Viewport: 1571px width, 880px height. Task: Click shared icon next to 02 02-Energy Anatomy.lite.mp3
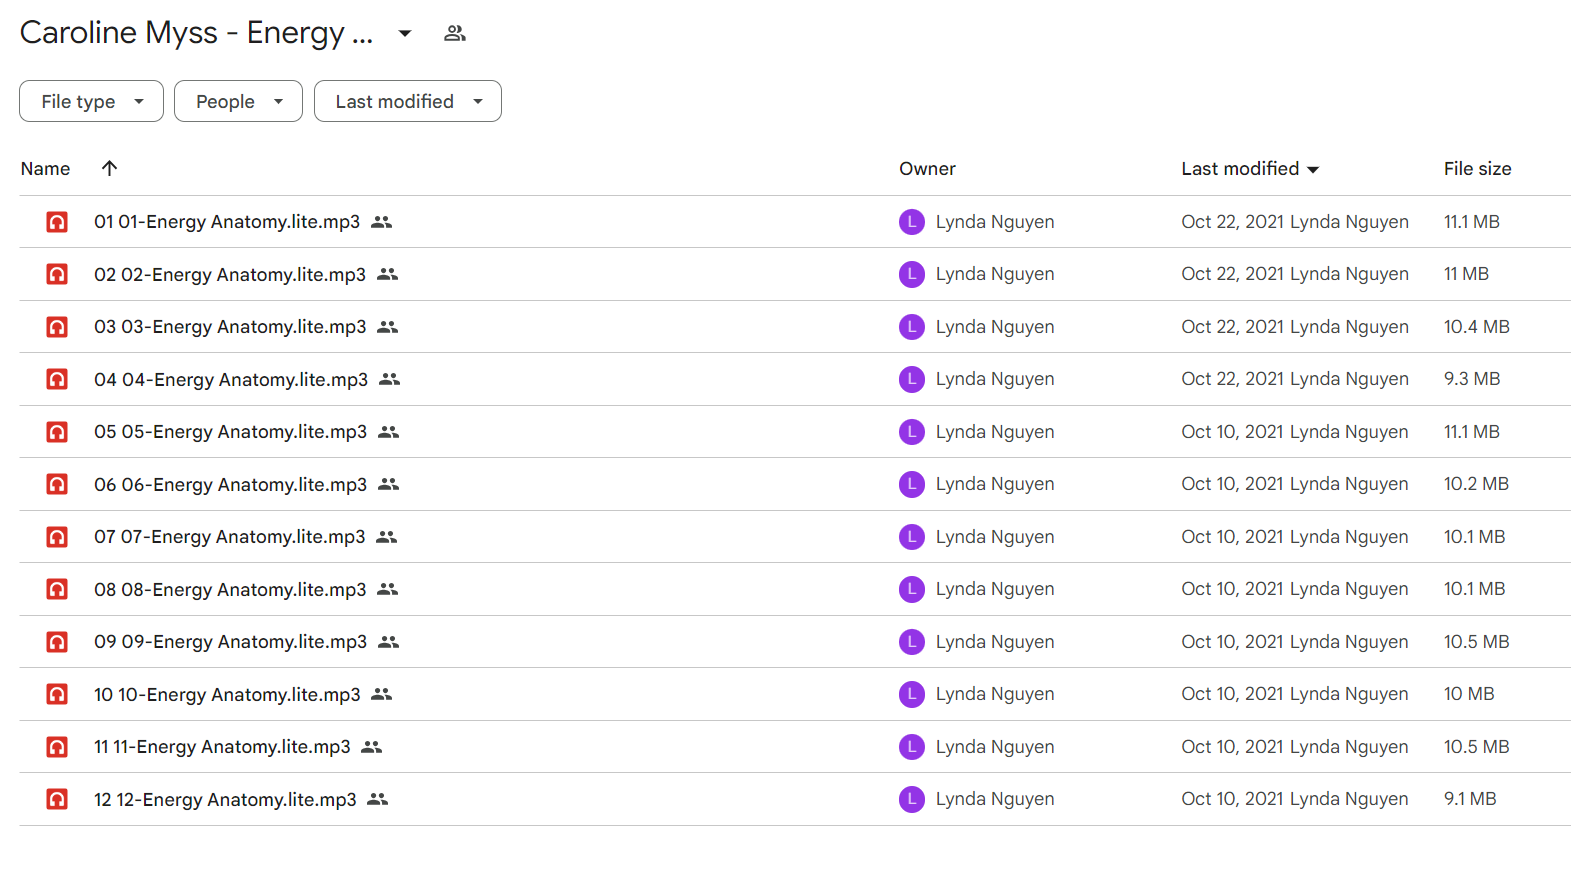coord(387,274)
